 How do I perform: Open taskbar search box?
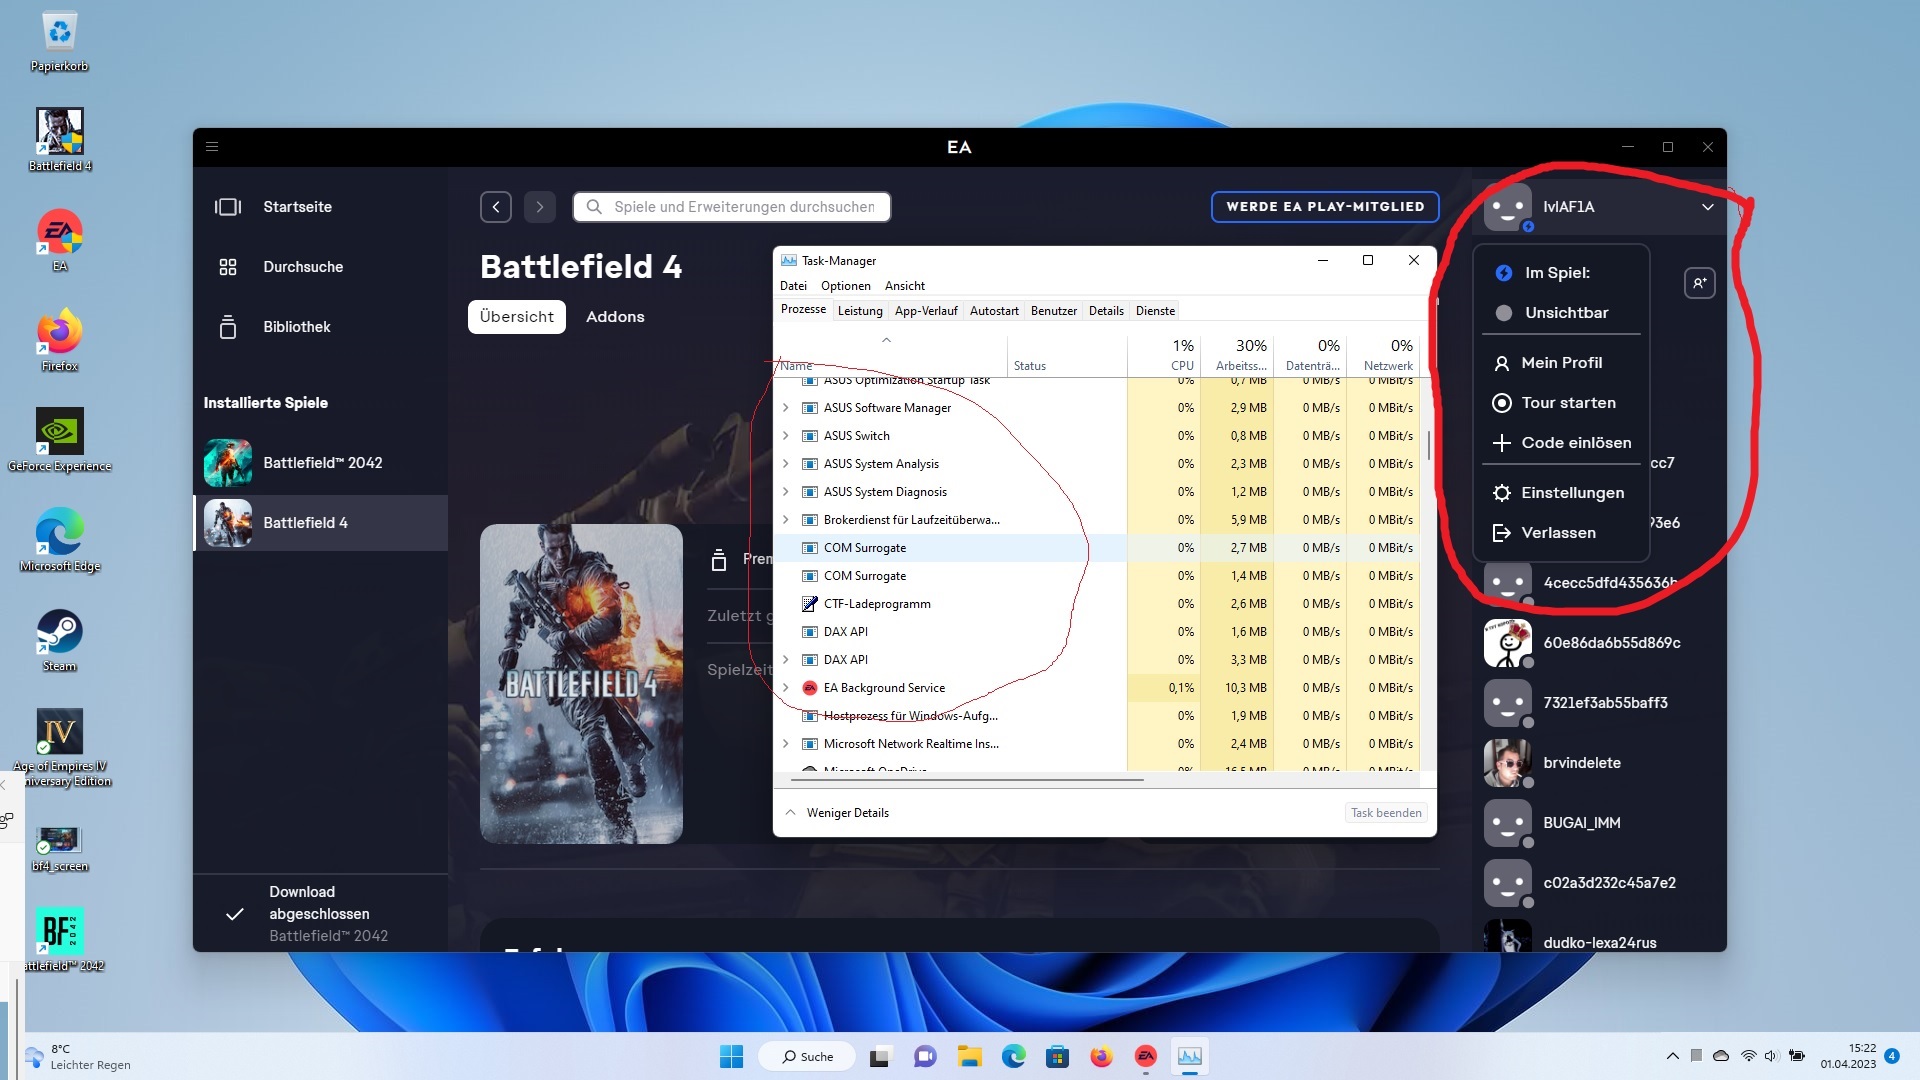click(808, 1057)
